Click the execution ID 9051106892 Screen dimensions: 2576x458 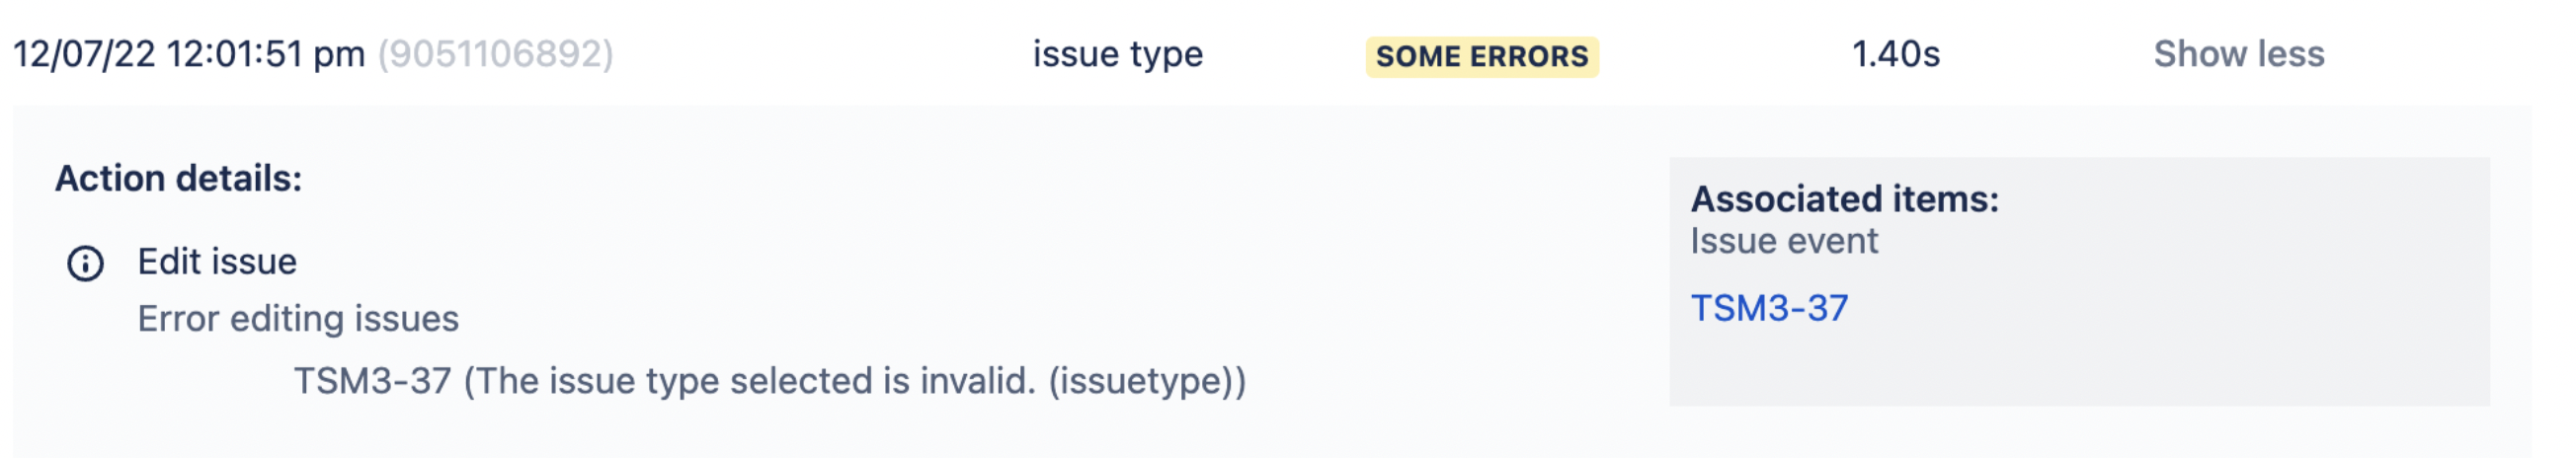[495, 54]
